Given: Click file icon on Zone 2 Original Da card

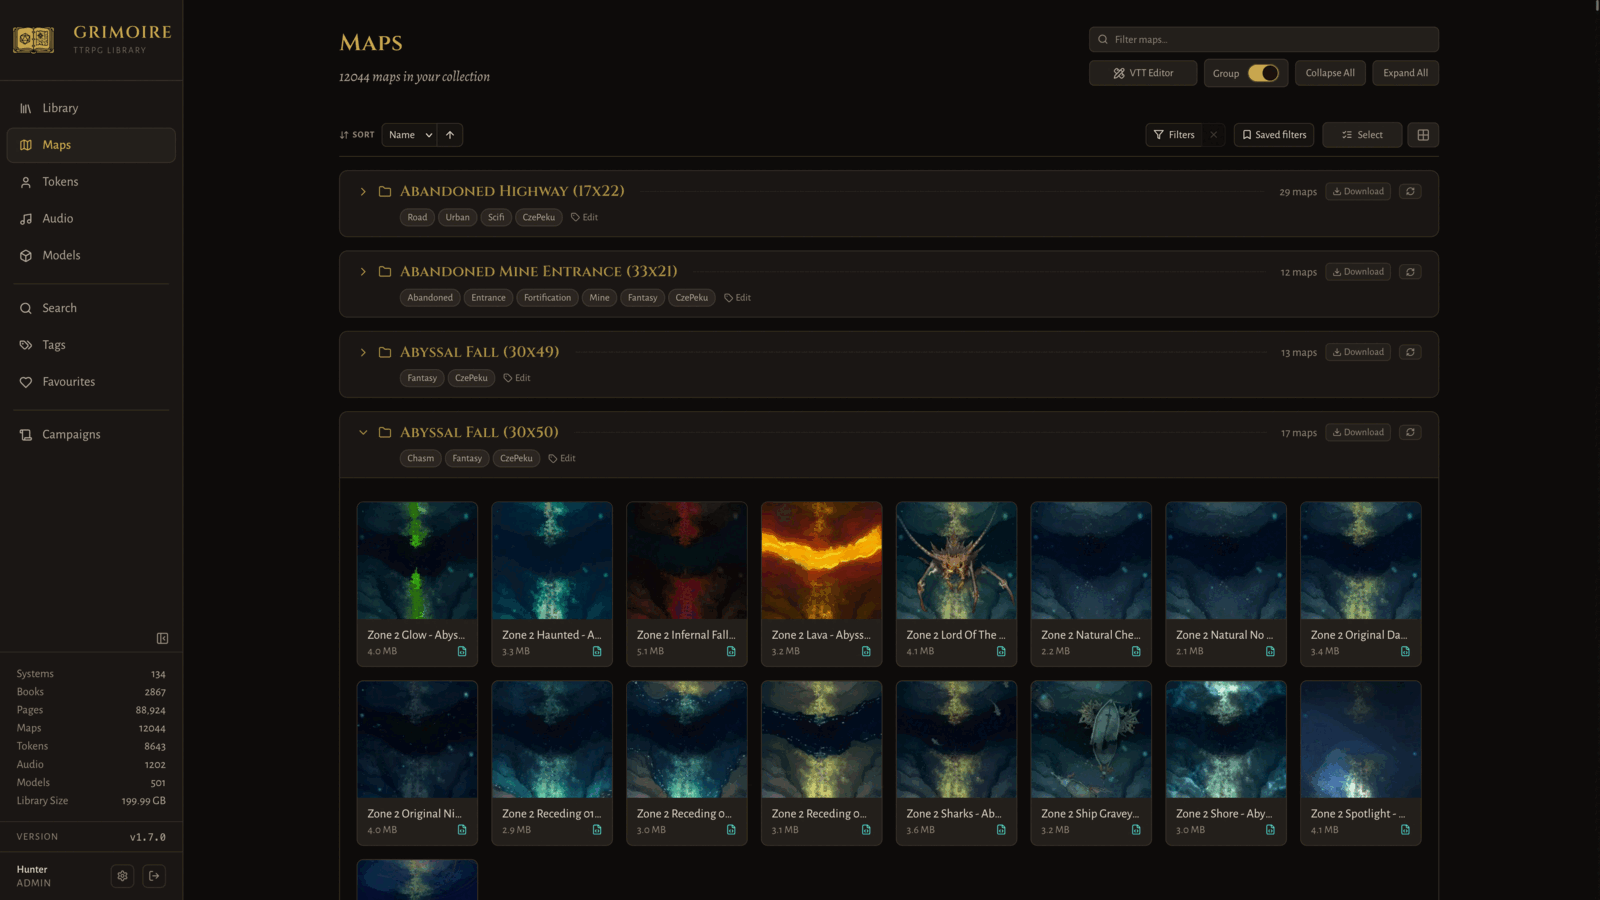Looking at the screenshot, I should tap(1405, 651).
